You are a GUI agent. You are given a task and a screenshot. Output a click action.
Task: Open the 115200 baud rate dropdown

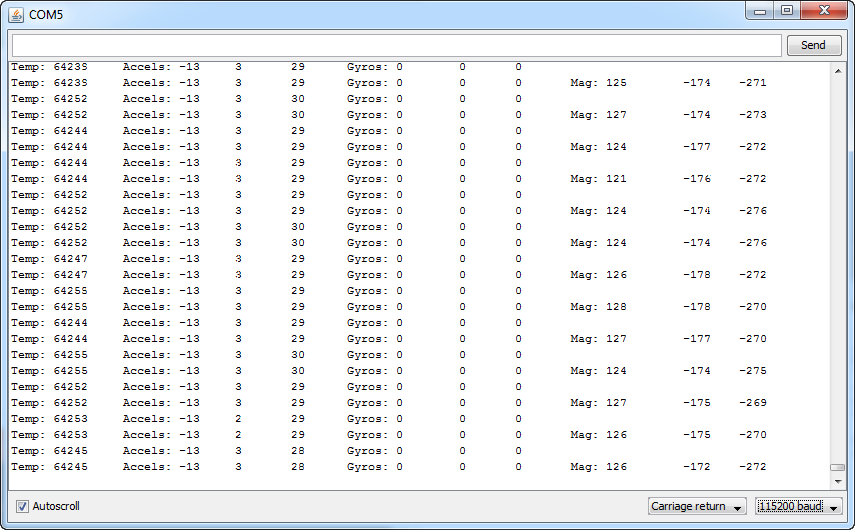point(799,506)
